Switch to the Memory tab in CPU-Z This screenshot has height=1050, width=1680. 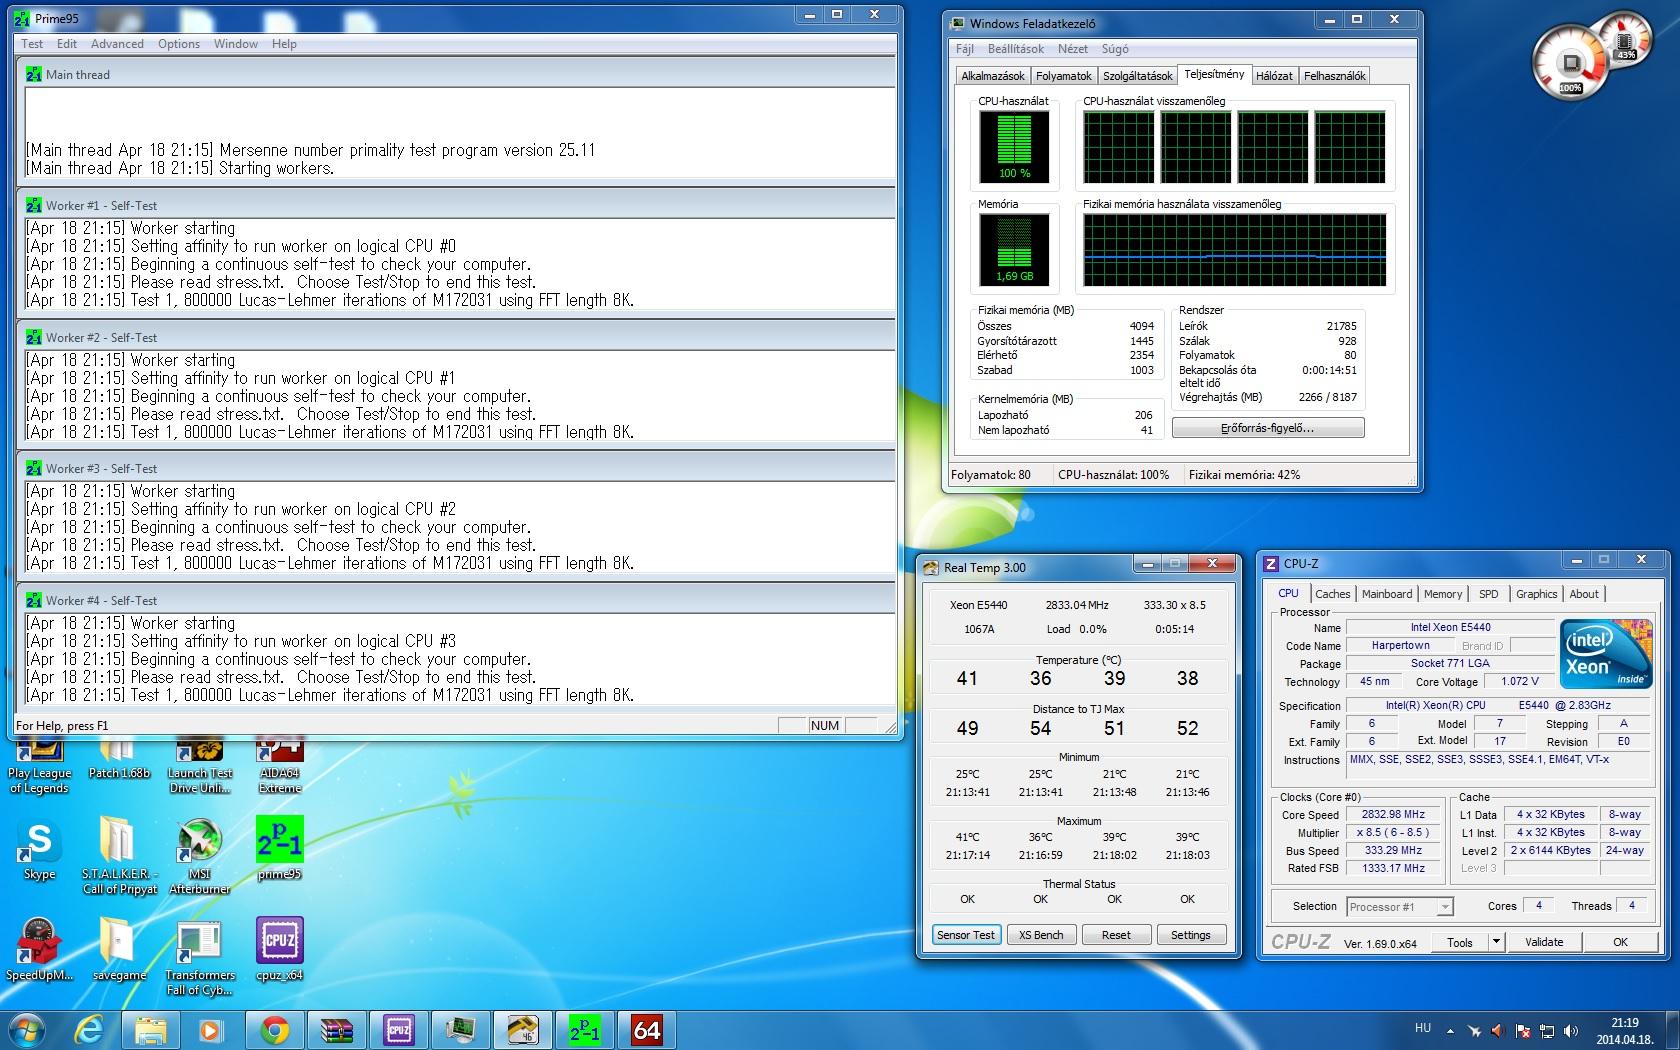1443,594
